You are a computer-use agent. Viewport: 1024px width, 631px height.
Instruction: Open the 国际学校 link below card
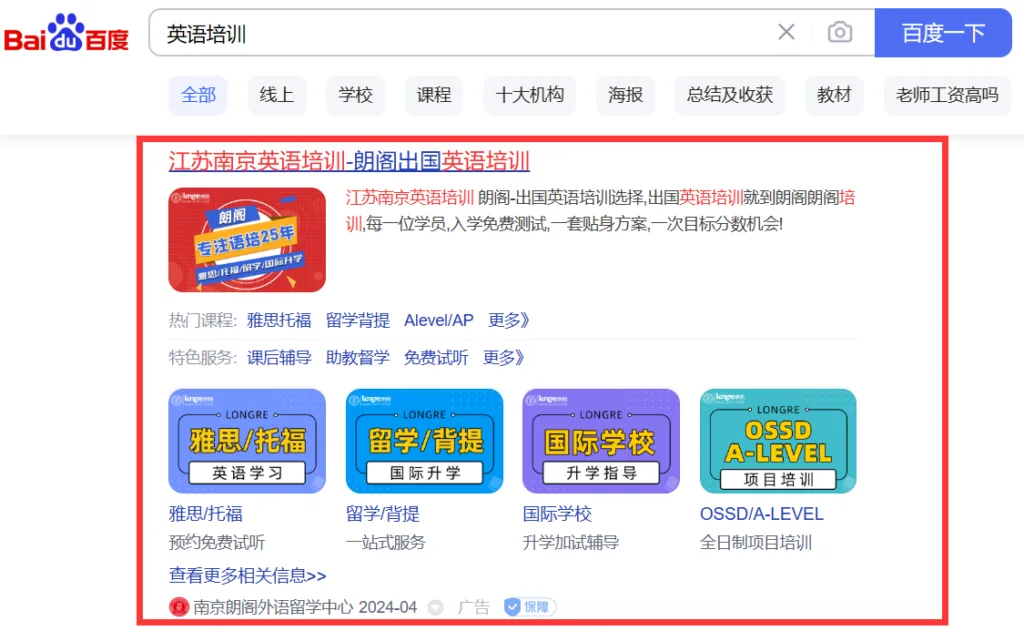tap(557, 514)
